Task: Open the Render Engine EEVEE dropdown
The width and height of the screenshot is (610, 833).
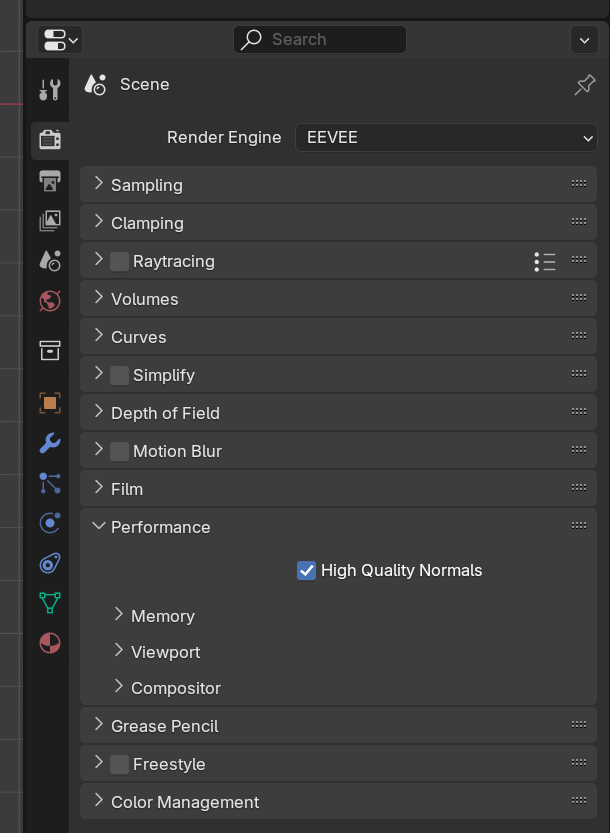Action: click(x=446, y=138)
